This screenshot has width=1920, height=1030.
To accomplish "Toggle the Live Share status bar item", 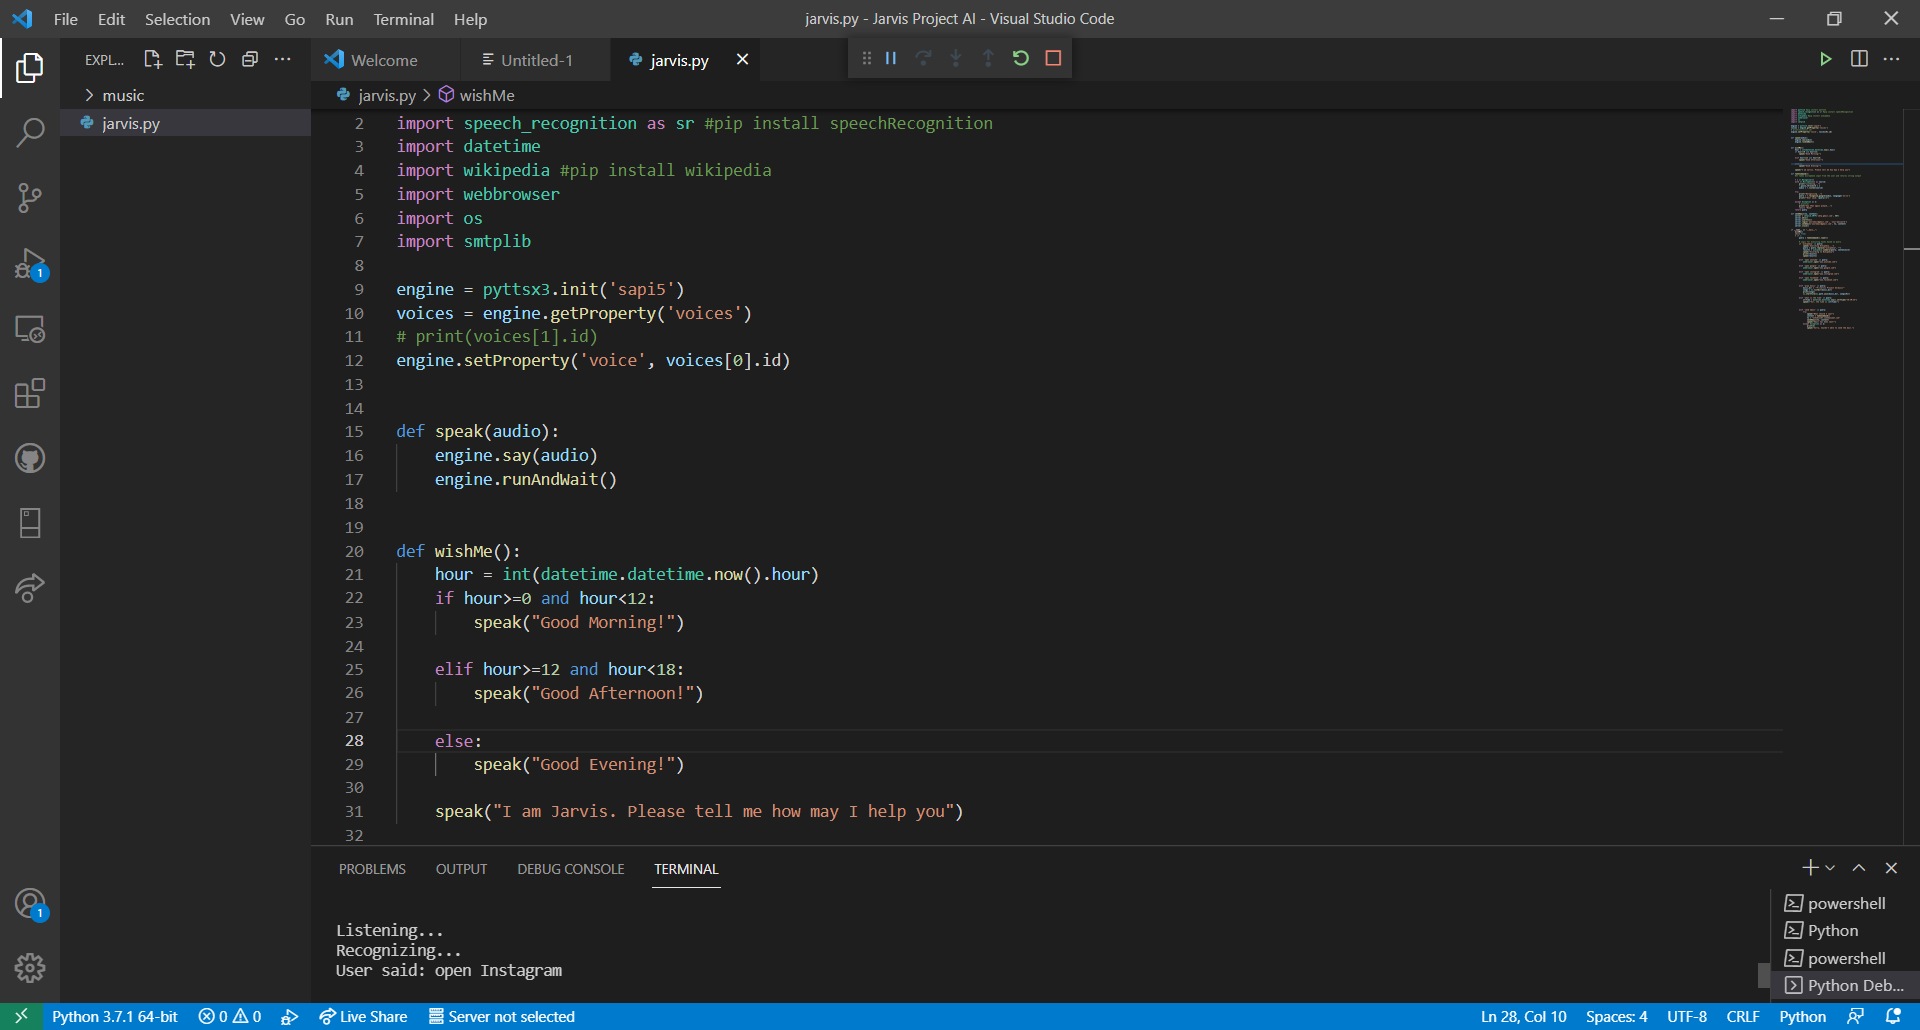I will [x=363, y=1016].
